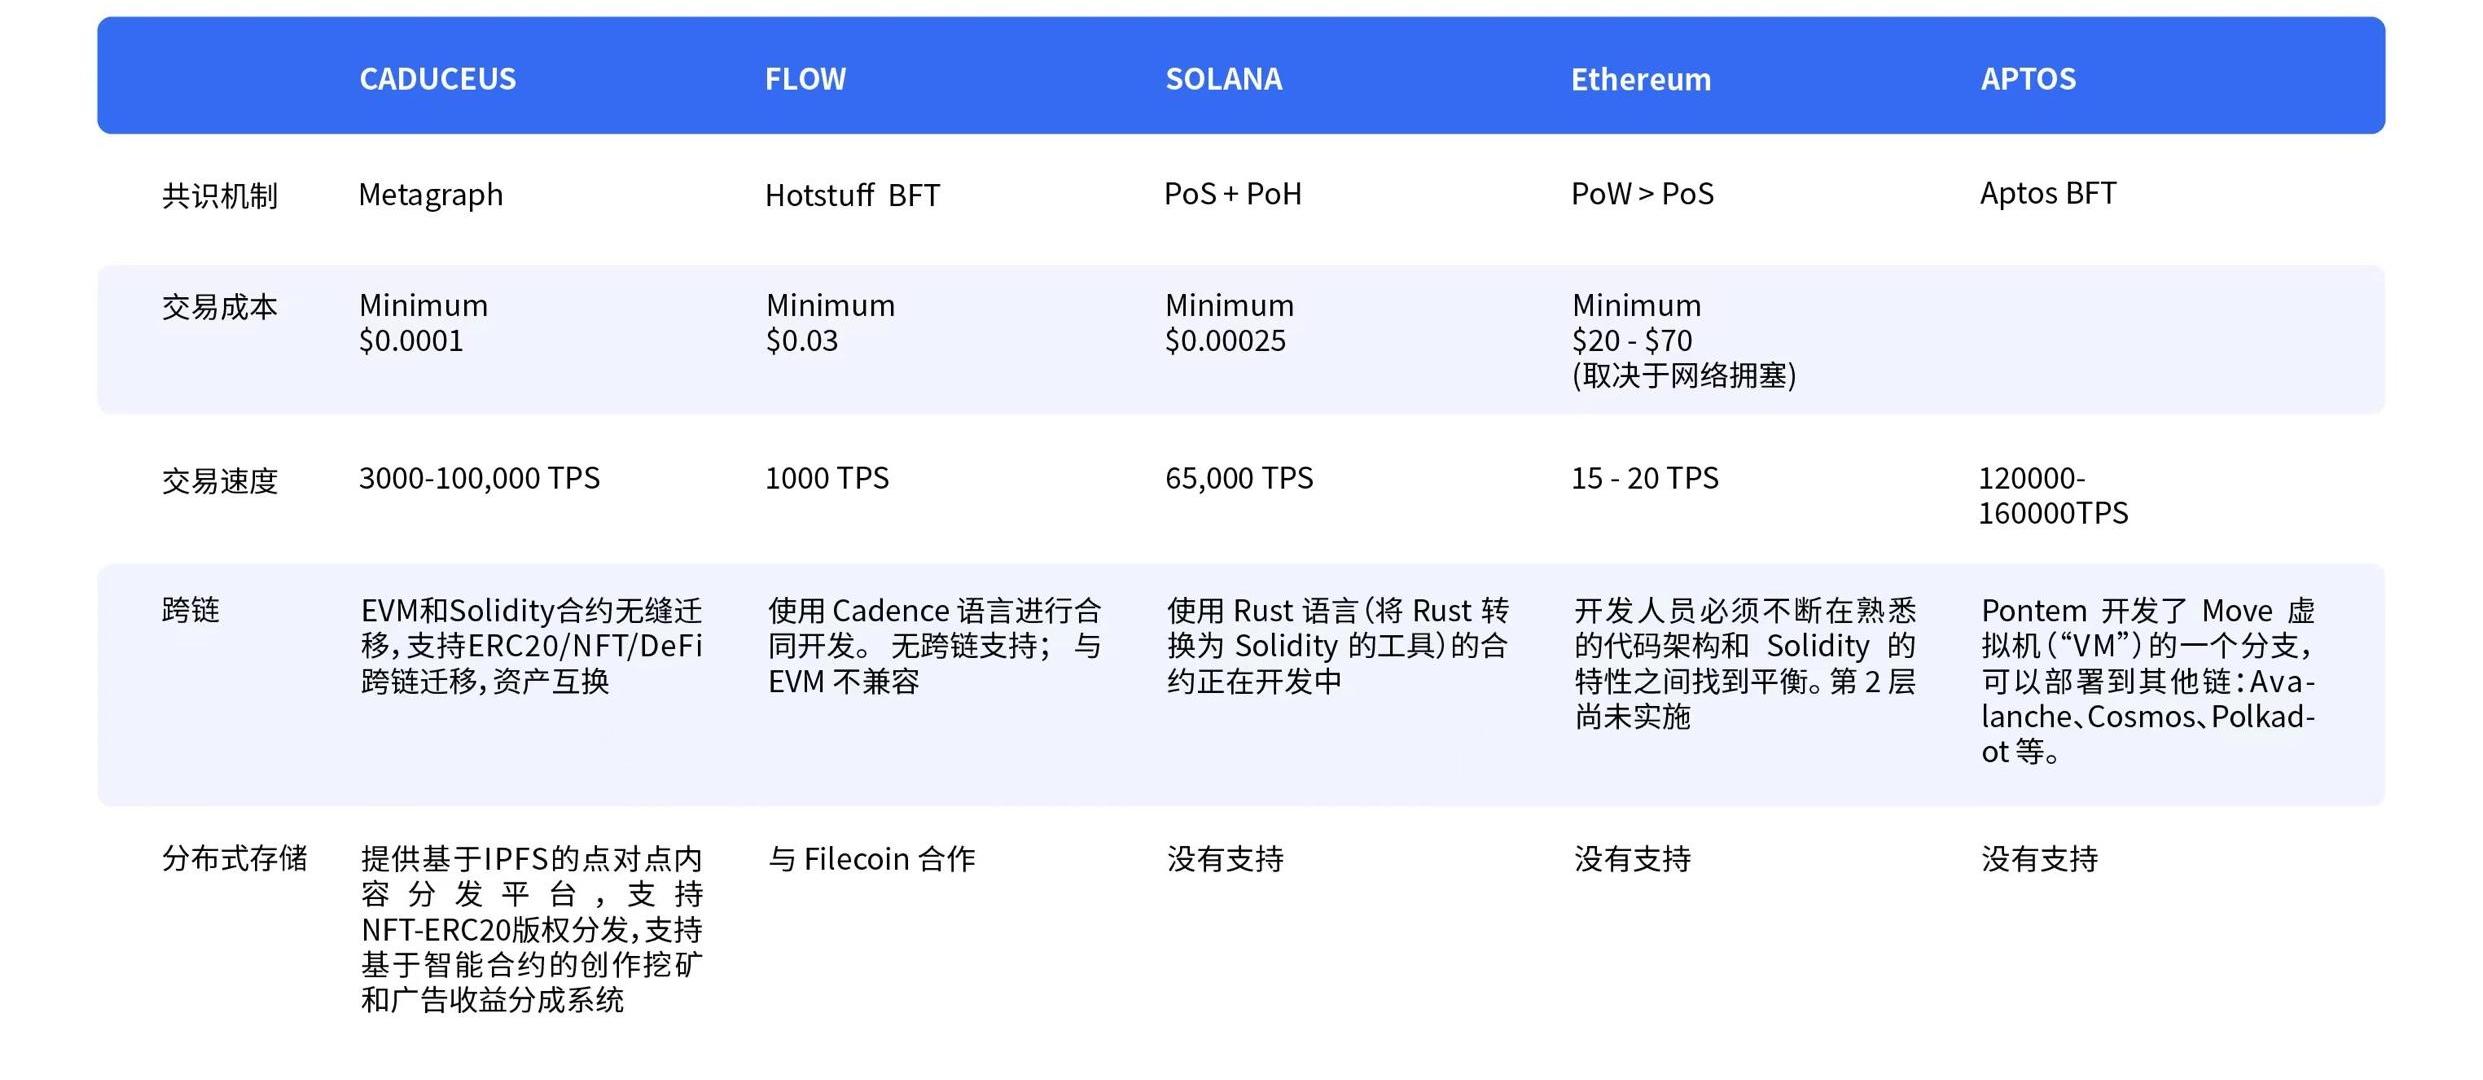
Task: Select the Minimum $0.03 cost cell
Action: click(x=830, y=322)
